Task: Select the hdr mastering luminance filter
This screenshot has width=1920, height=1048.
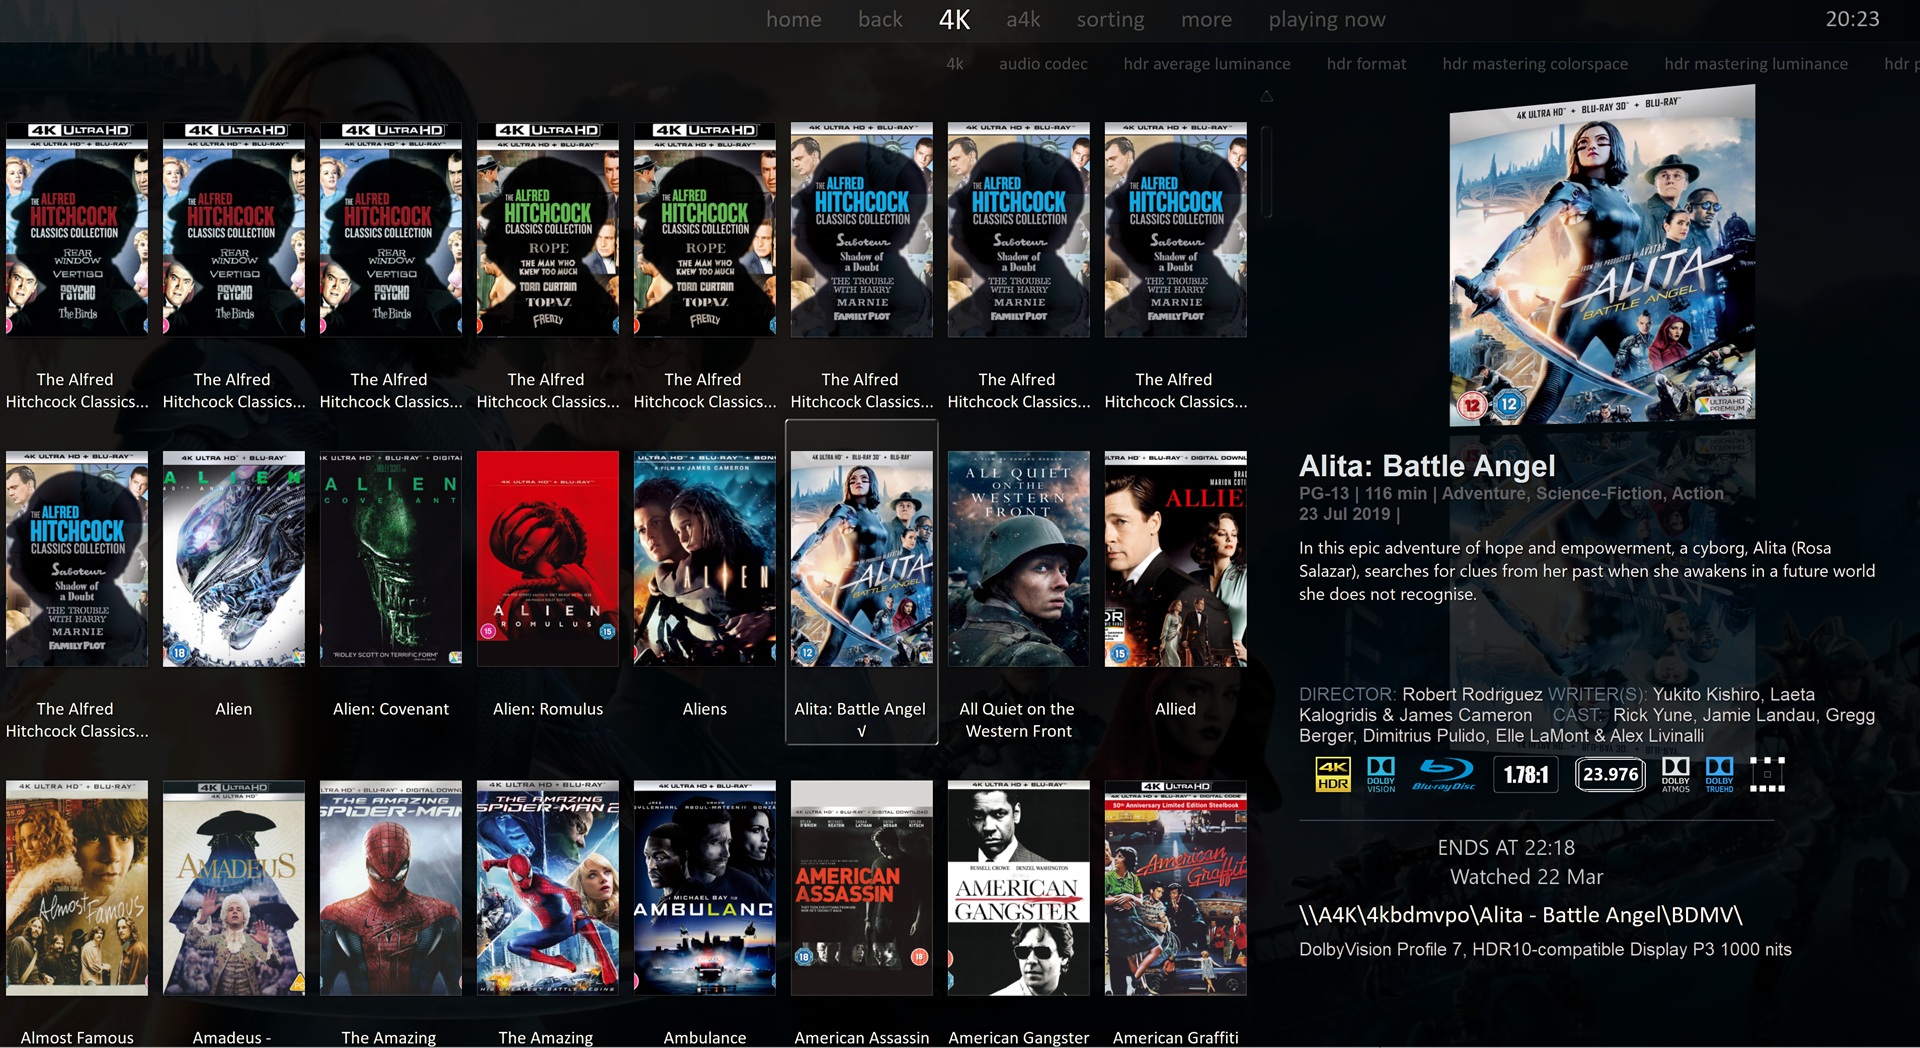Action: (1756, 63)
